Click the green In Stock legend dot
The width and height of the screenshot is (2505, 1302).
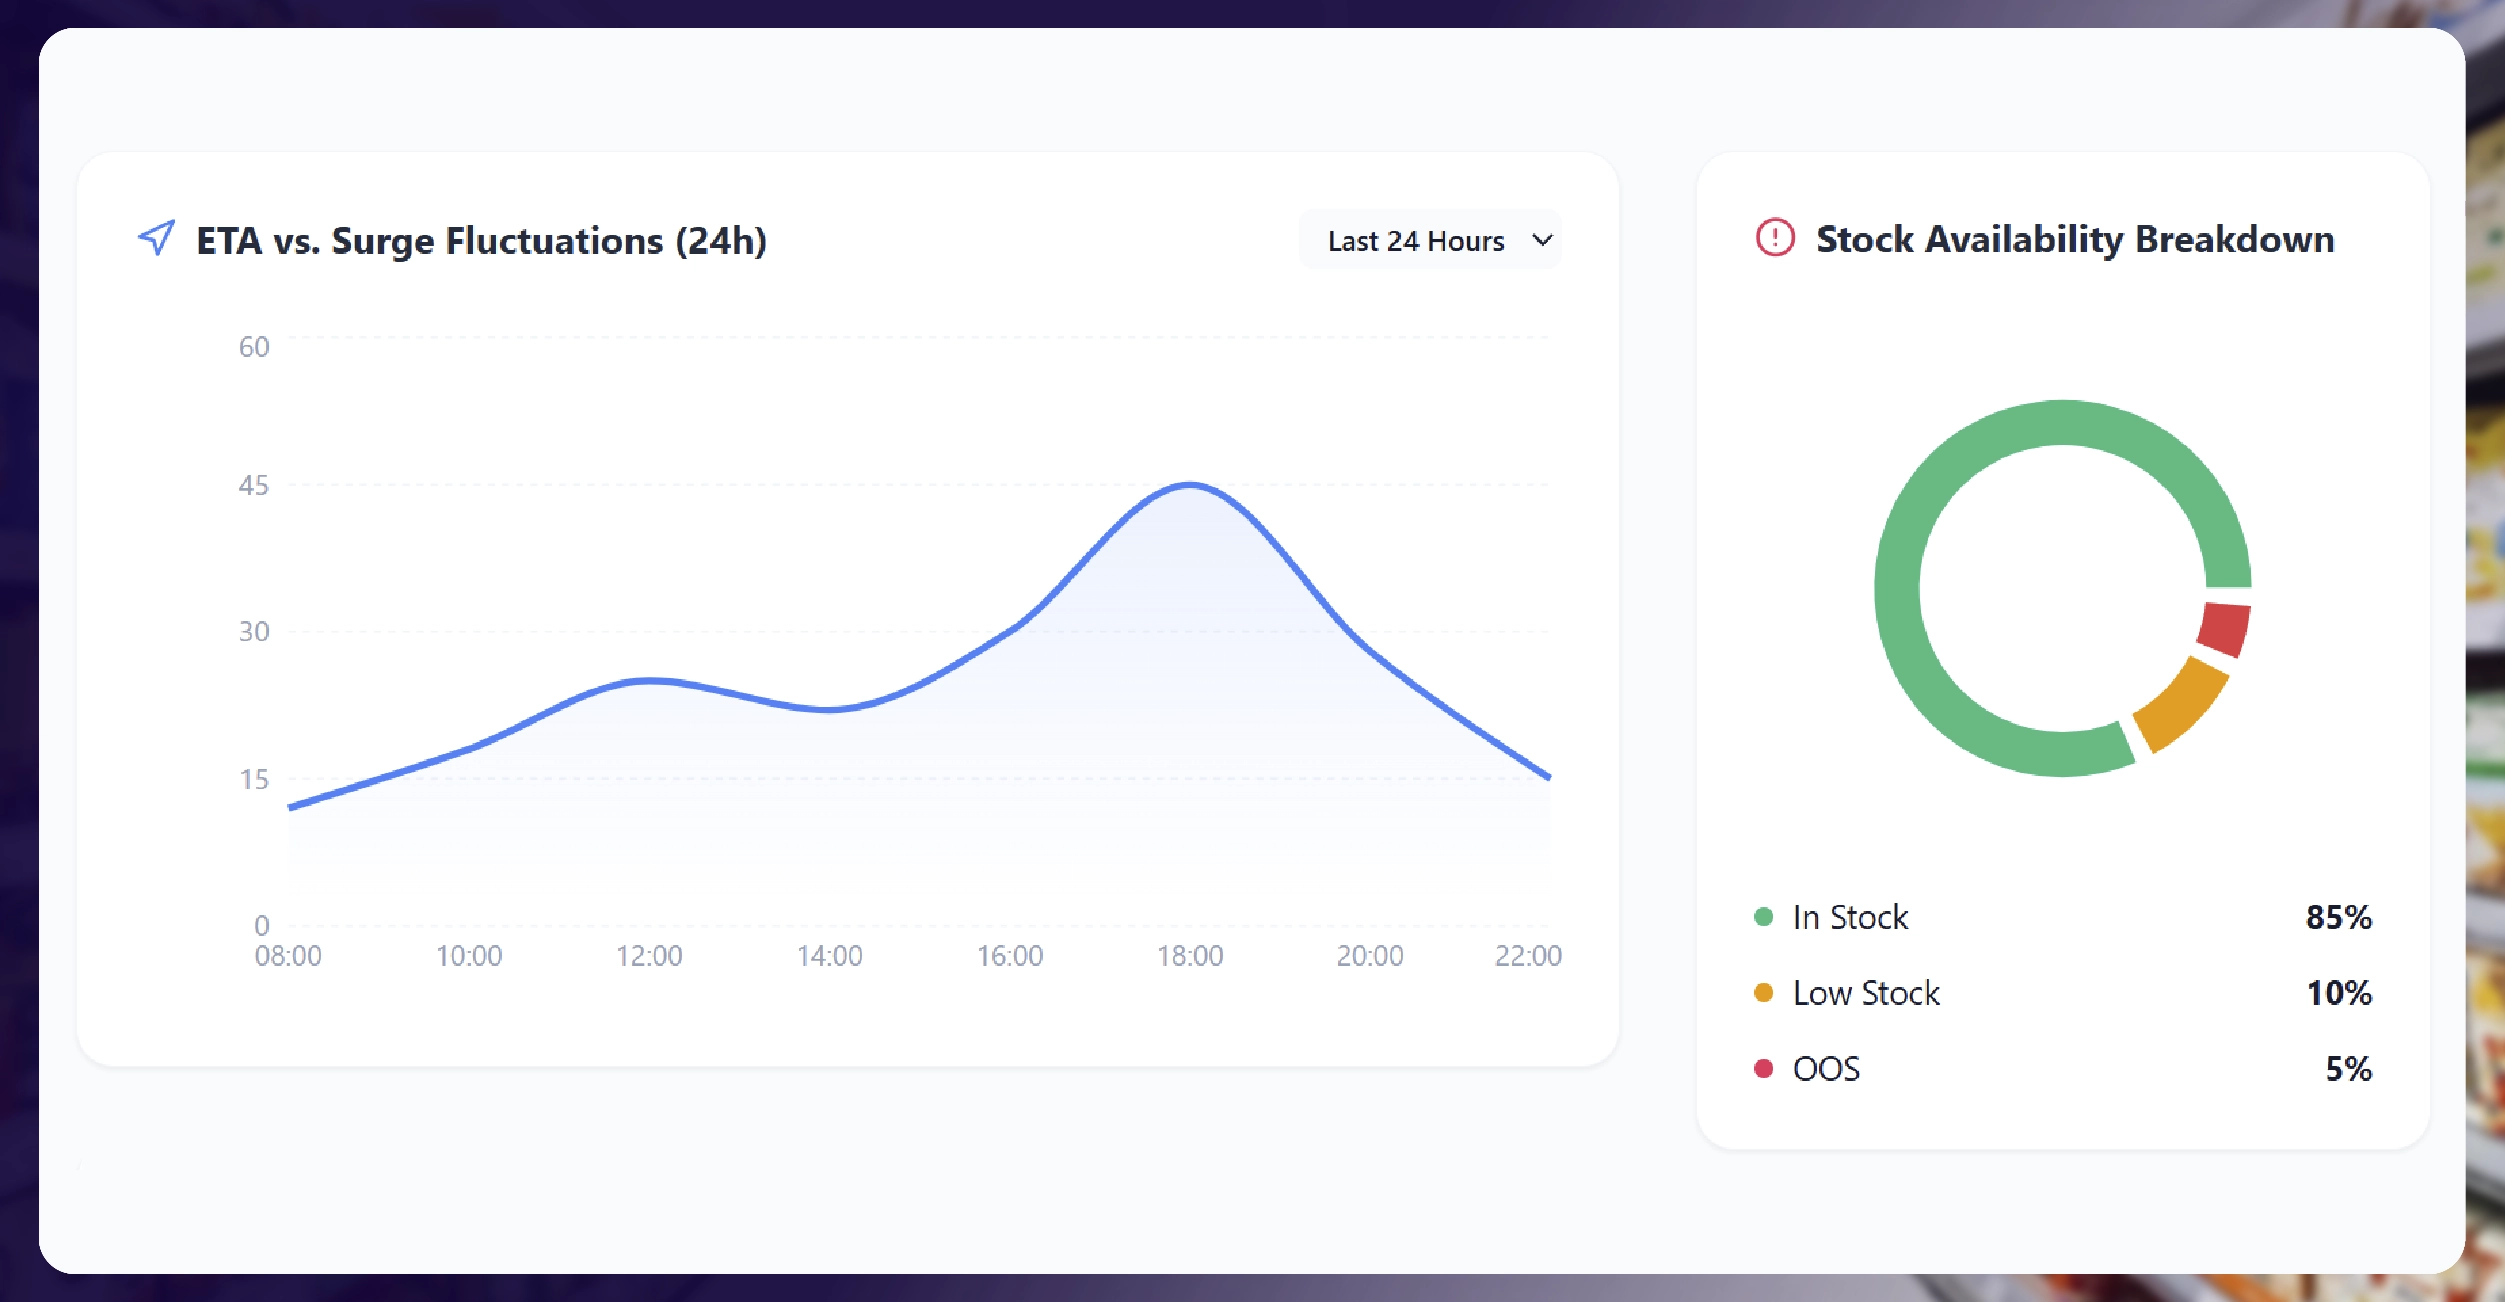(x=1763, y=917)
